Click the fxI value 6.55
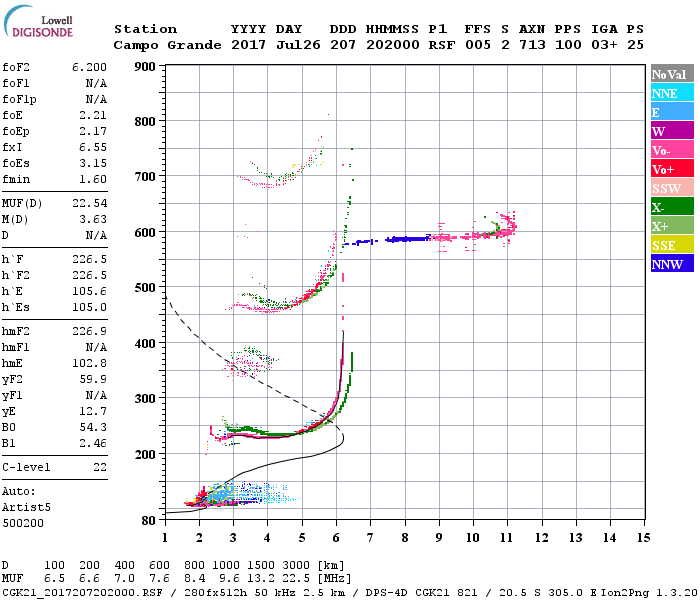Viewport: 700px width, 600px height. (93, 147)
